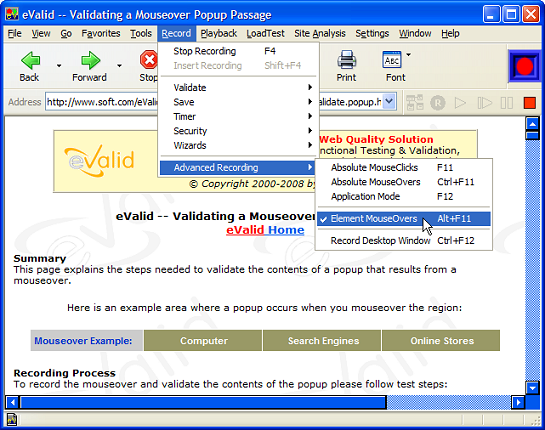Click the green Forward arrow icon
Viewport: 545px width, 430px height.
pos(90,60)
